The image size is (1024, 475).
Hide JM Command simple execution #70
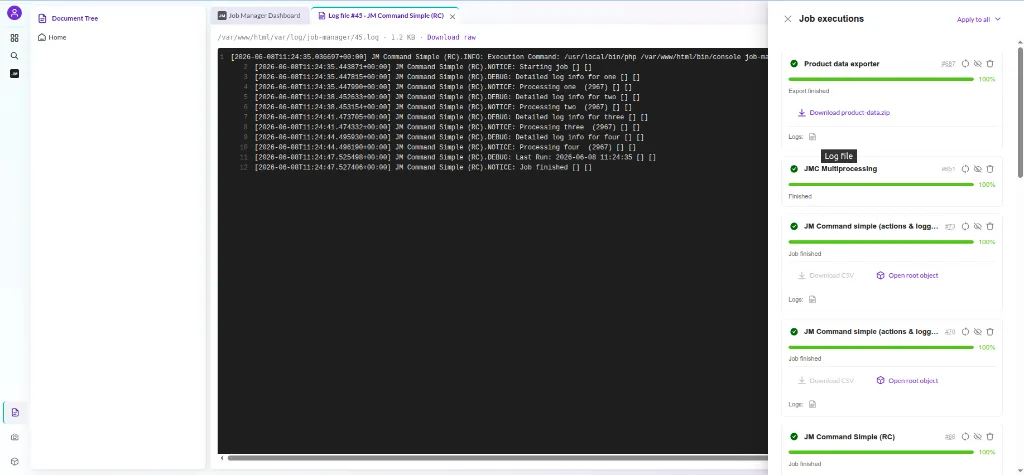(978, 331)
